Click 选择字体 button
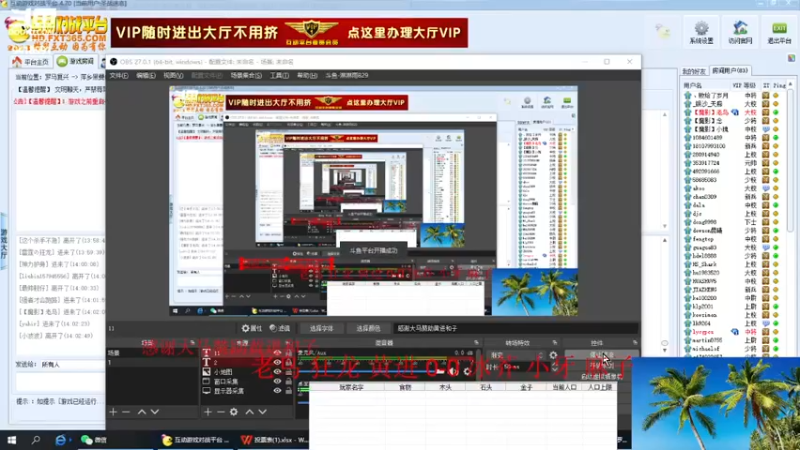The image size is (800, 450). (x=321, y=328)
